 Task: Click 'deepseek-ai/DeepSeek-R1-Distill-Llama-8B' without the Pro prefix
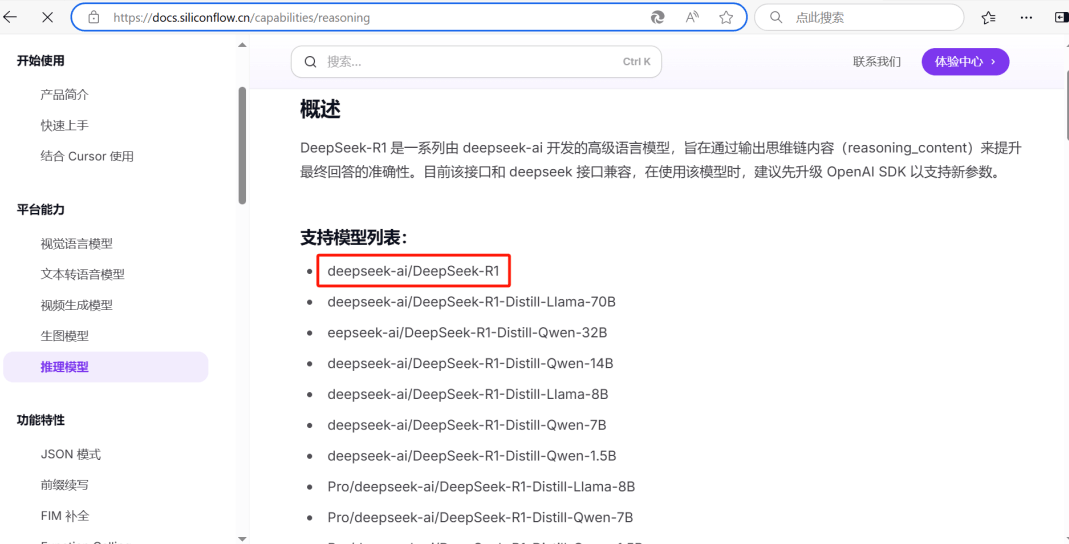[468, 394]
